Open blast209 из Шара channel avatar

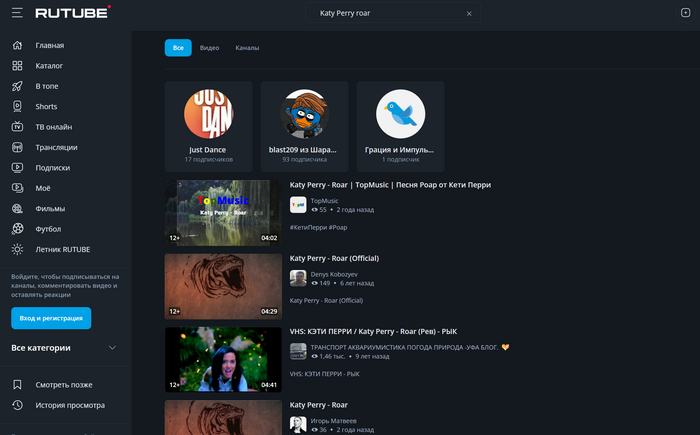(304, 113)
